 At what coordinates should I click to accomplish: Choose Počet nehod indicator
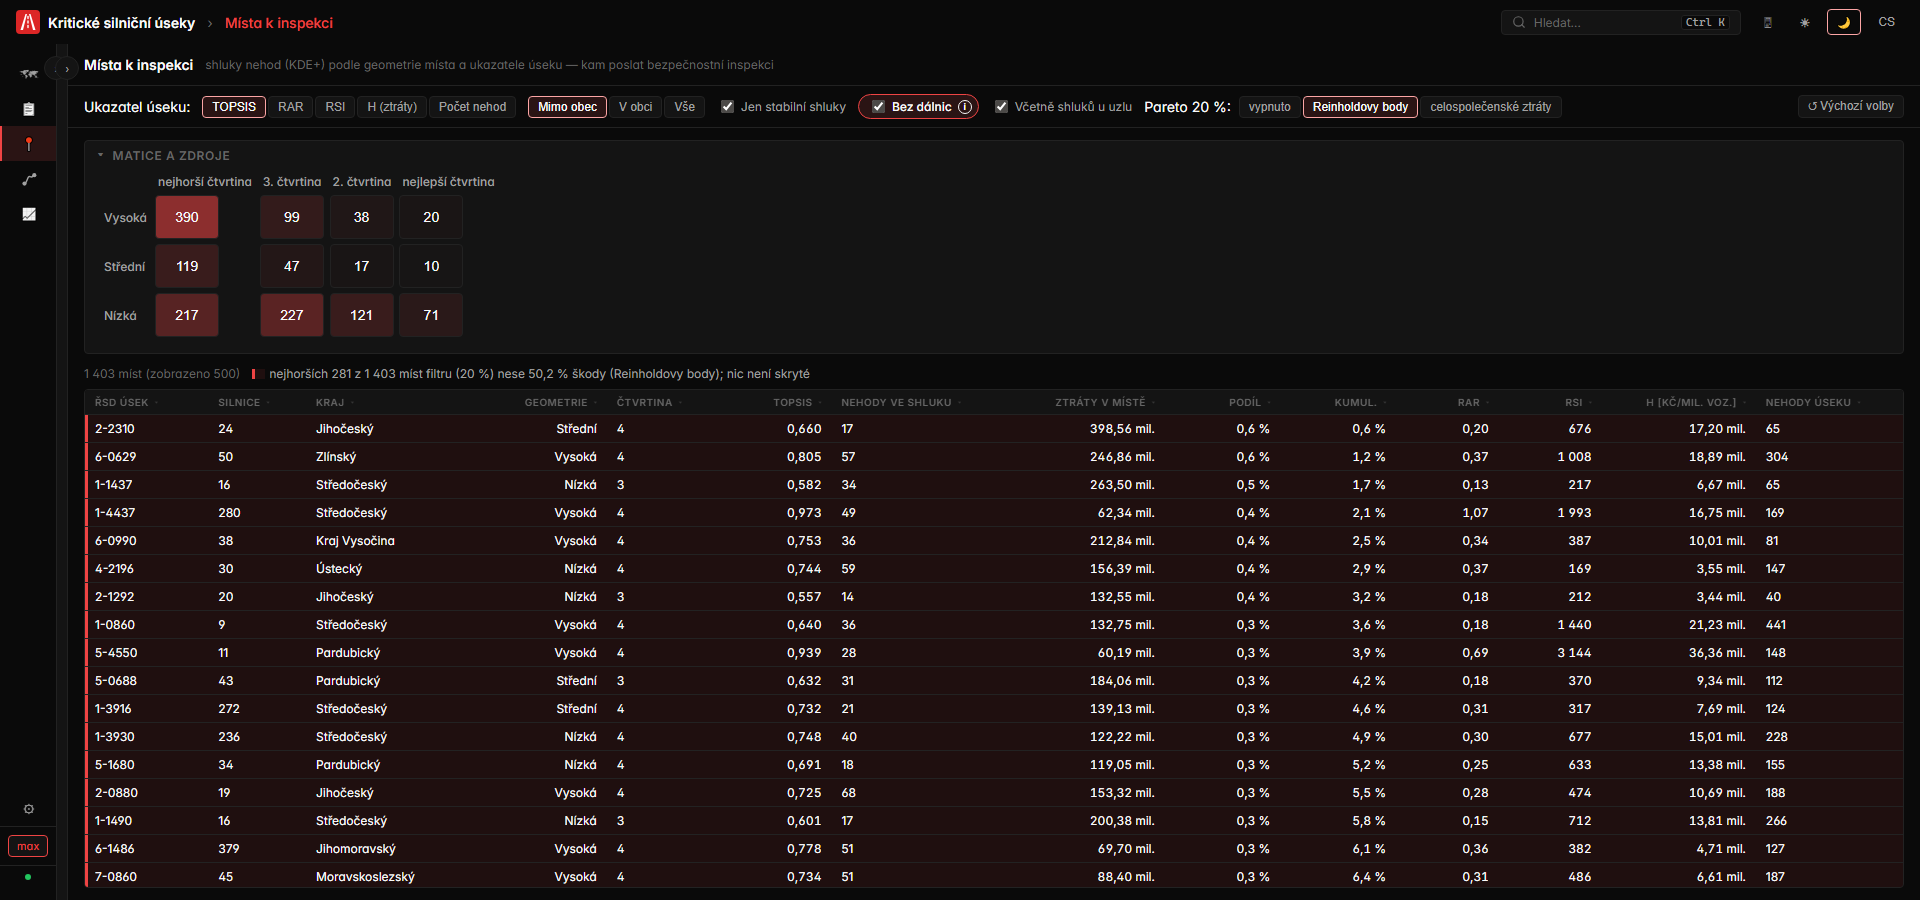[472, 107]
